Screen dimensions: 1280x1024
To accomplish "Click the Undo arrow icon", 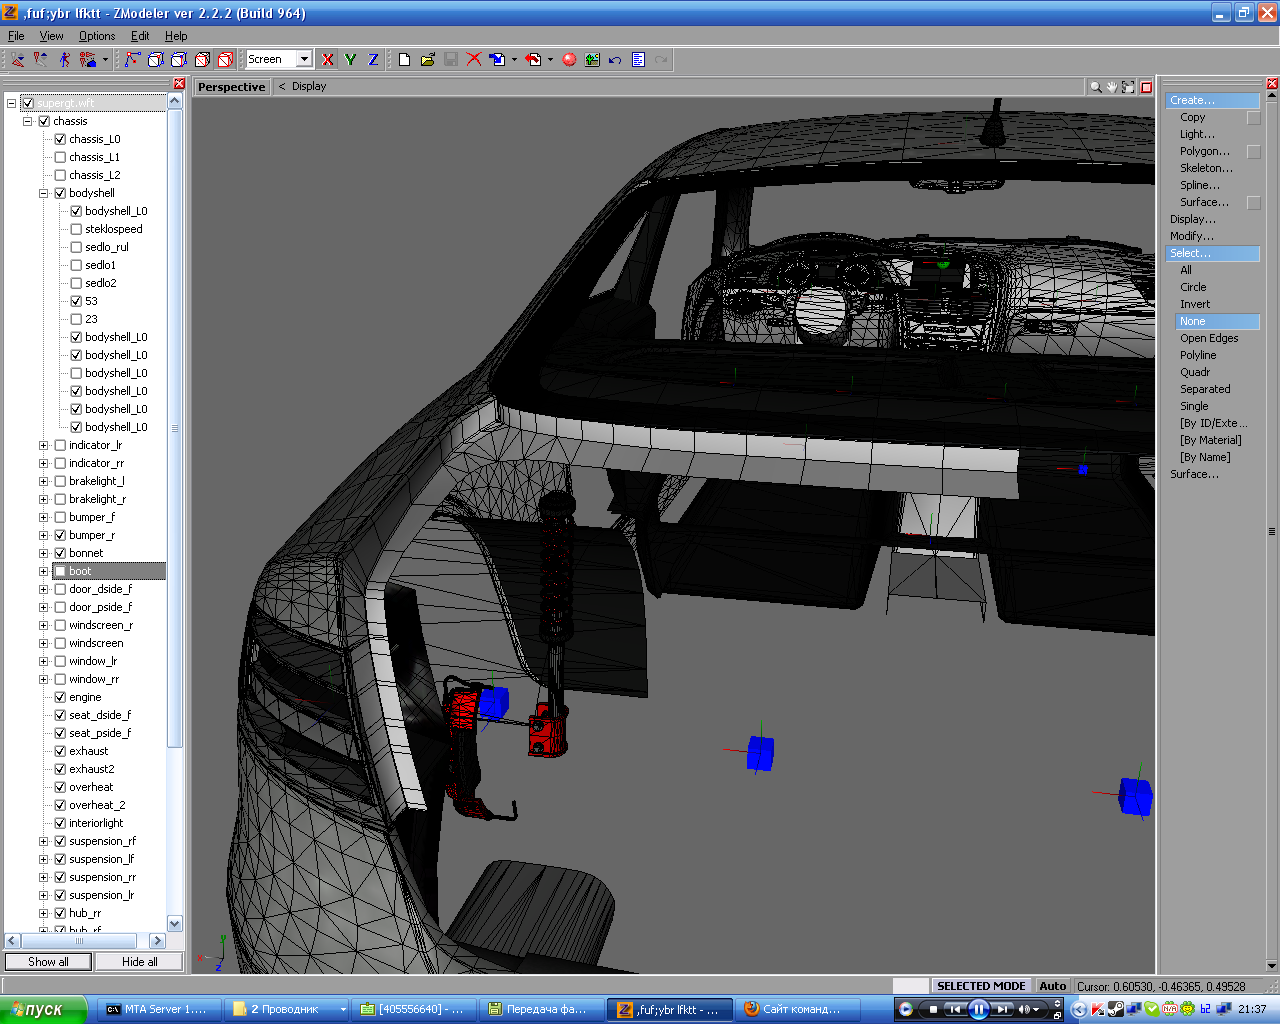I will 615,60.
